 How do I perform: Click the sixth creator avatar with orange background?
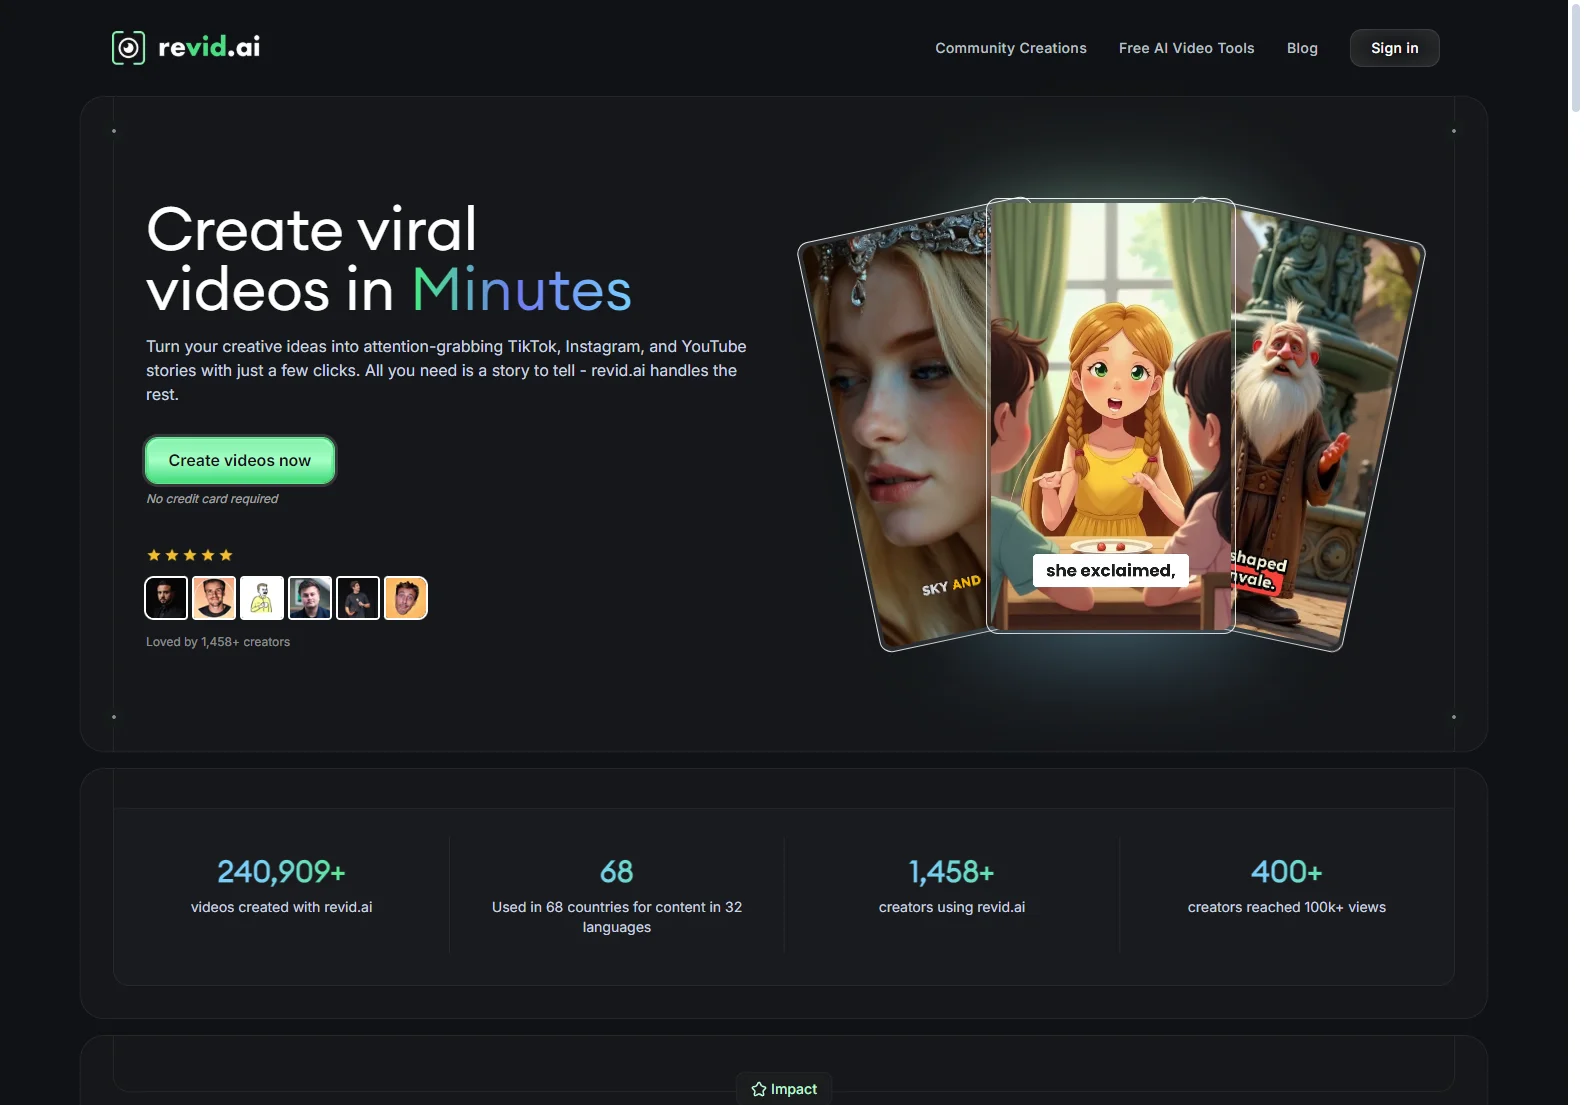406,598
